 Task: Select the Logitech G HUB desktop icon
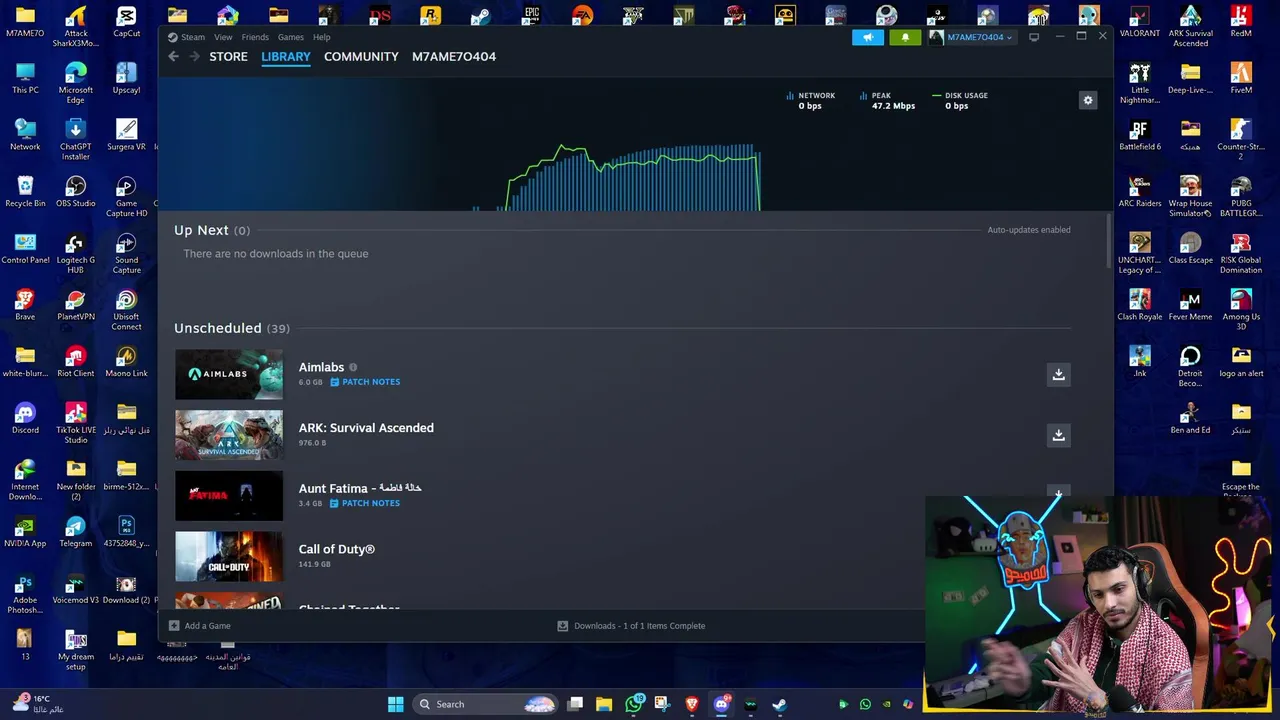click(76, 253)
